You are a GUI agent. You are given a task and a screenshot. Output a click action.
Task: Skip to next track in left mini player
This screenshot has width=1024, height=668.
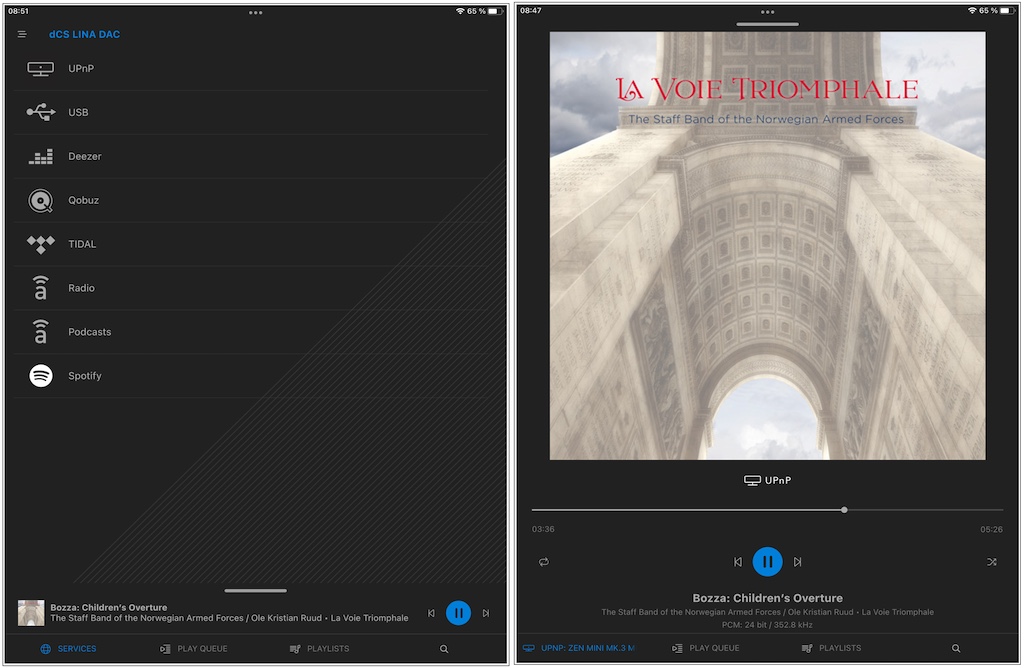click(x=486, y=613)
